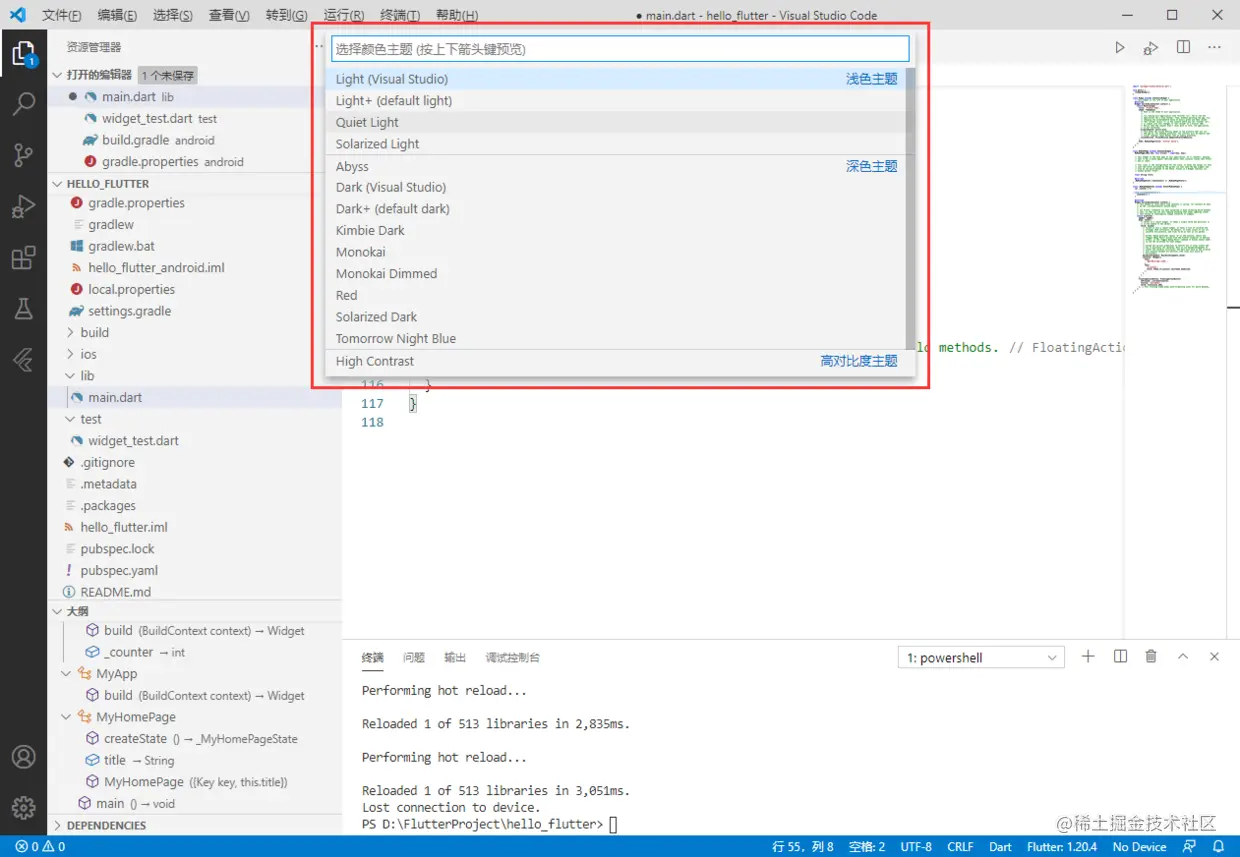Open settings.gradle in the file tree

195,311
